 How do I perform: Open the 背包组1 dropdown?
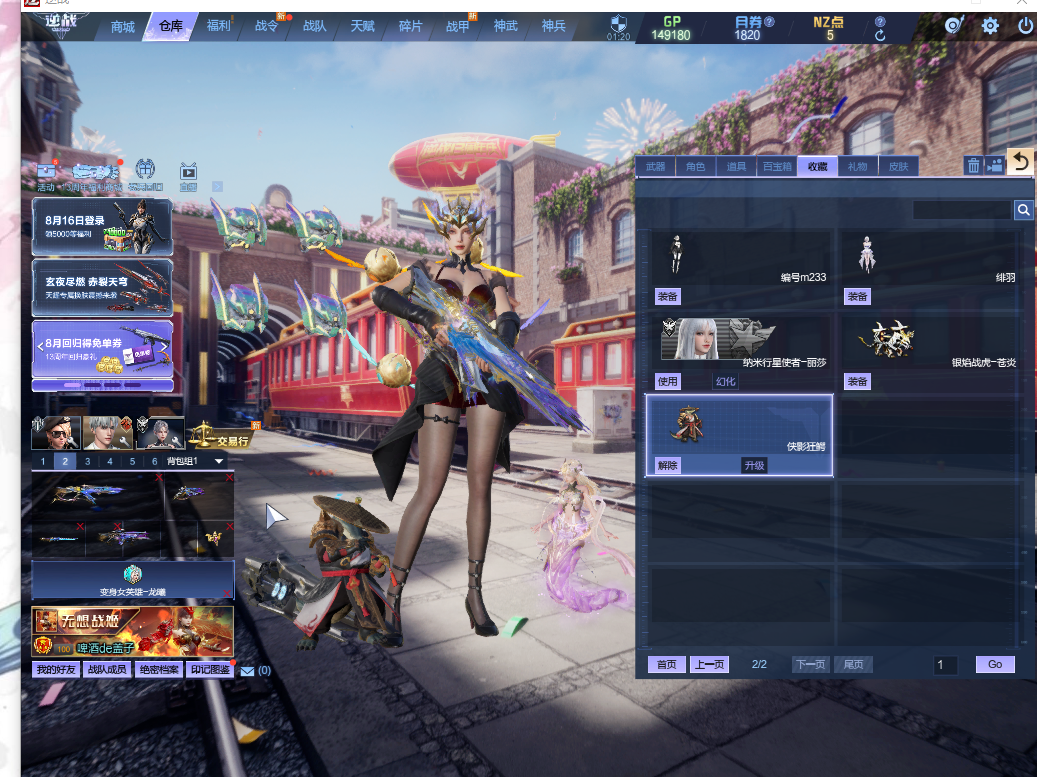[x=195, y=461]
